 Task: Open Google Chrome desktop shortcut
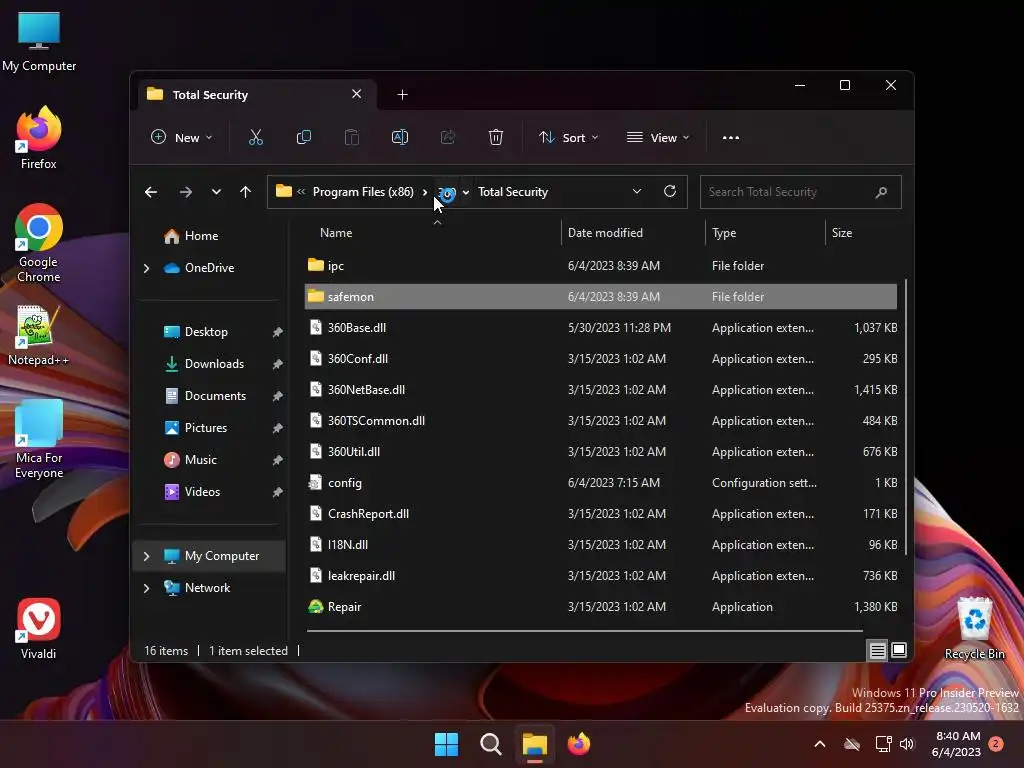click(x=39, y=243)
